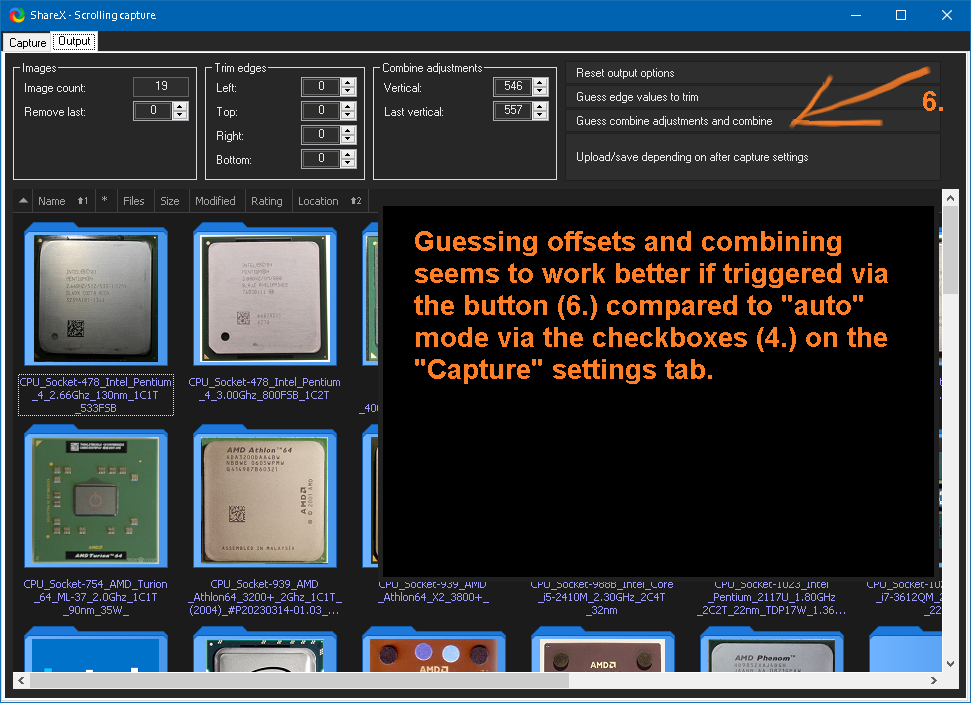
Task: Select AMD Turion 64 ML-37 folder thumbnail
Action: tap(96, 497)
